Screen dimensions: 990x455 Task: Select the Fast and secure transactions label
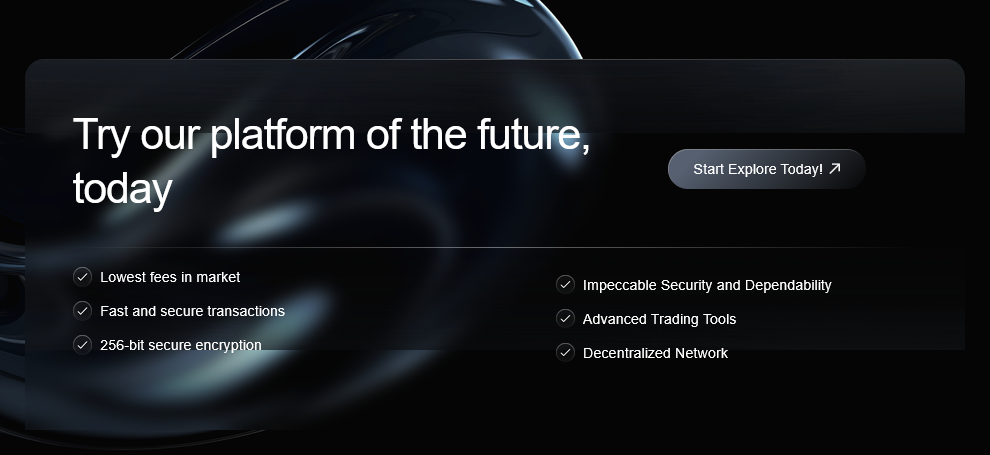click(x=192, y=311)
